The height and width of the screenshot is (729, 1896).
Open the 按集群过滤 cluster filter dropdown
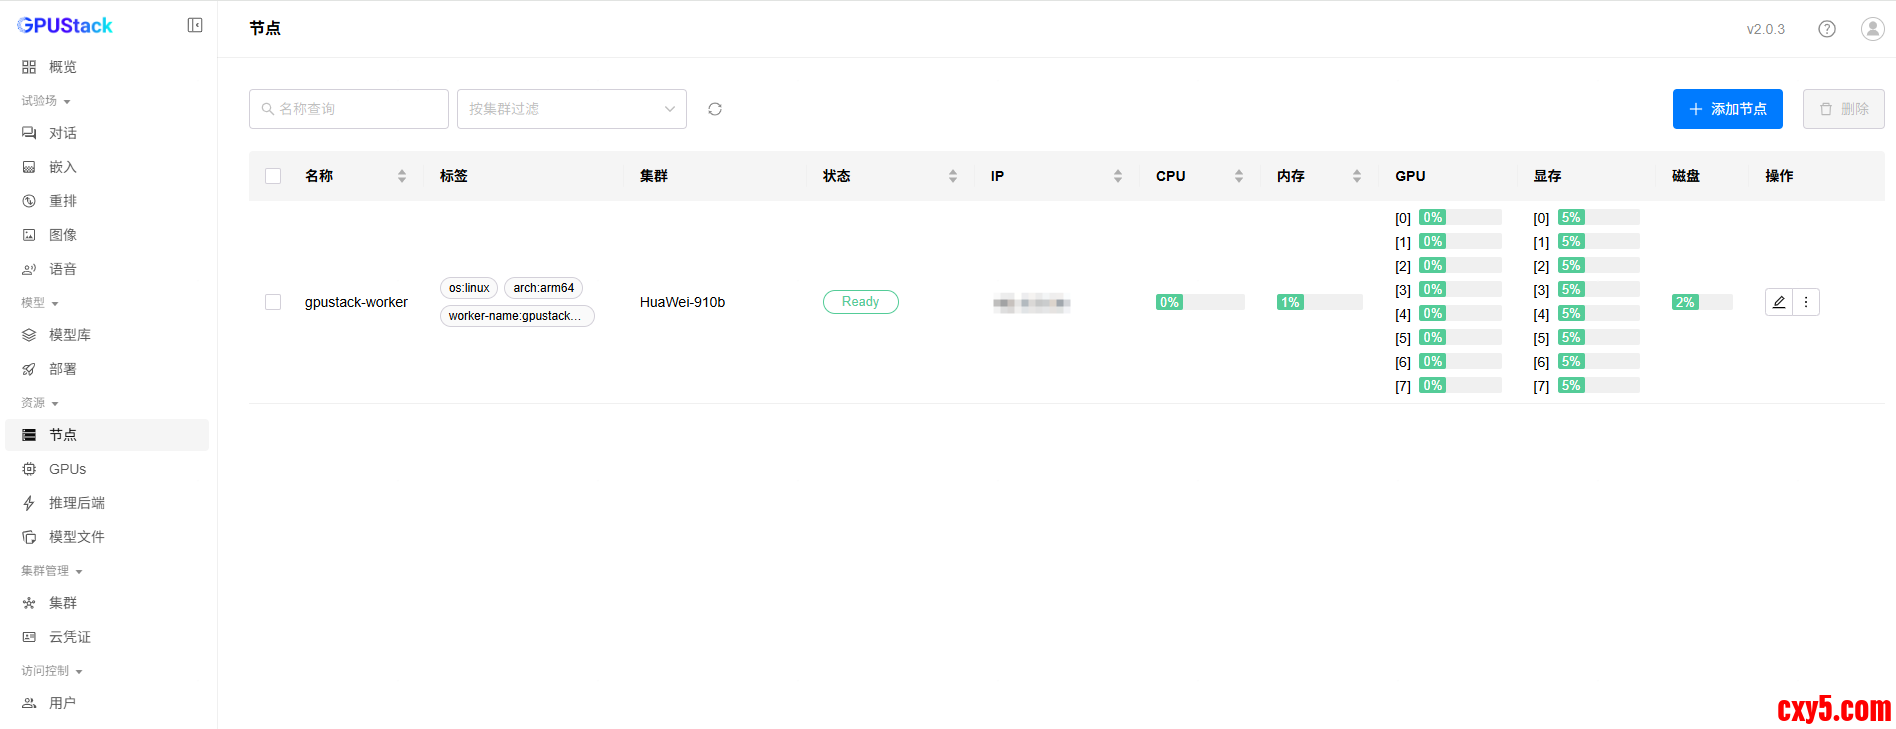571,109
